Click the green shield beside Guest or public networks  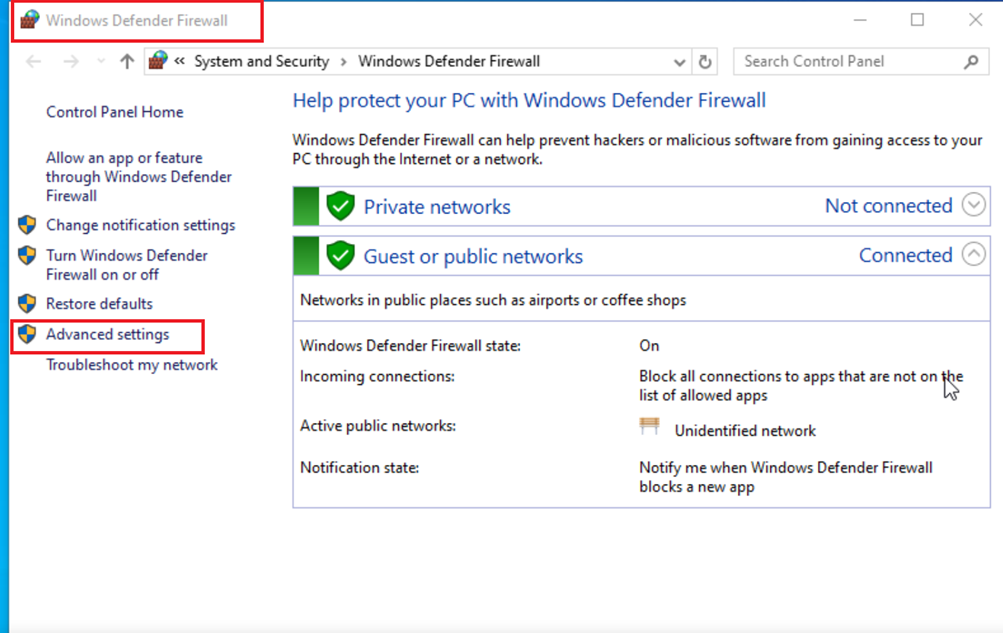[x=341, y=256]
